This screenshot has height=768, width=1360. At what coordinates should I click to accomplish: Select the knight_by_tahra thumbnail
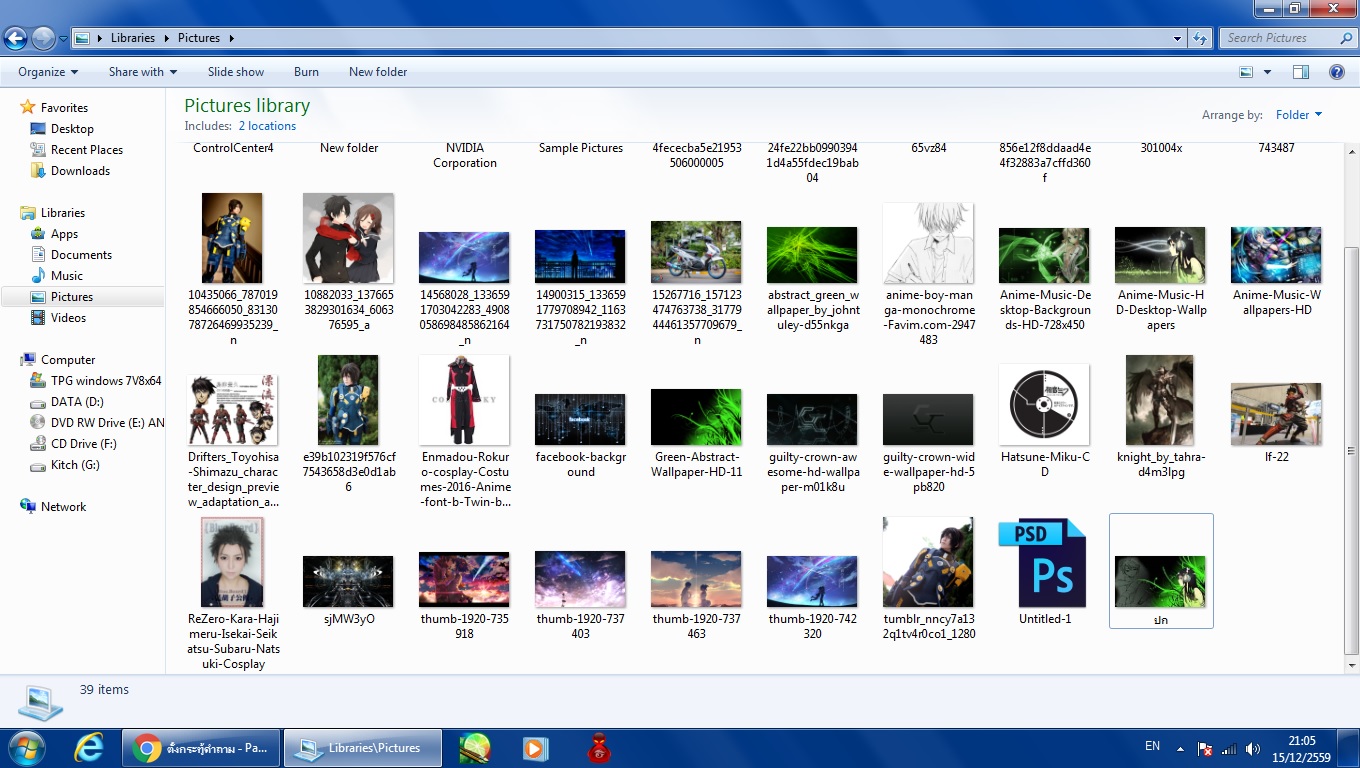pos(1161,417)
